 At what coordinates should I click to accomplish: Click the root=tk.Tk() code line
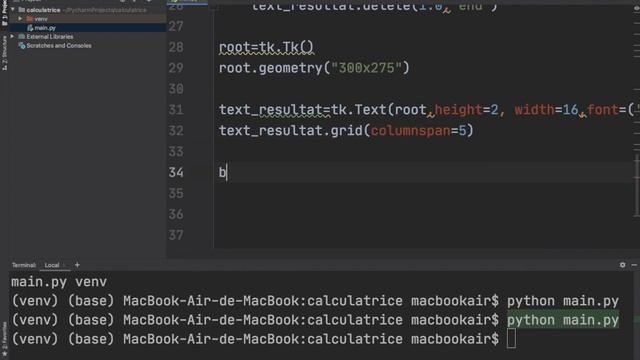click(x=266, y=47)
